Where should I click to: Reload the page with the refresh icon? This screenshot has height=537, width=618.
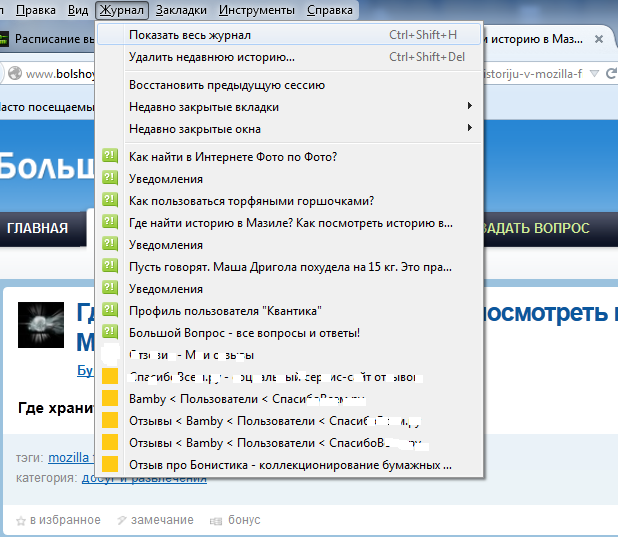tap(611, 73)
